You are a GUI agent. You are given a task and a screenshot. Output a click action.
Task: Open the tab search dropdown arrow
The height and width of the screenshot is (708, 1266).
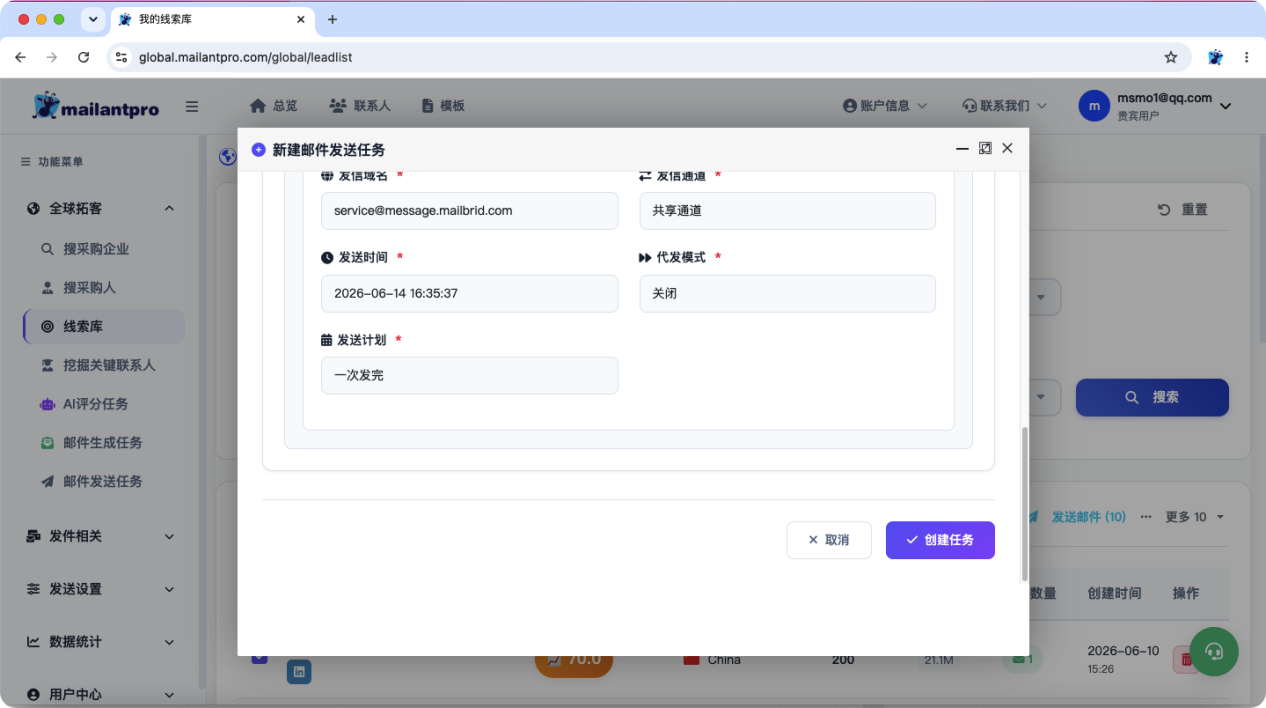point(93,19)
